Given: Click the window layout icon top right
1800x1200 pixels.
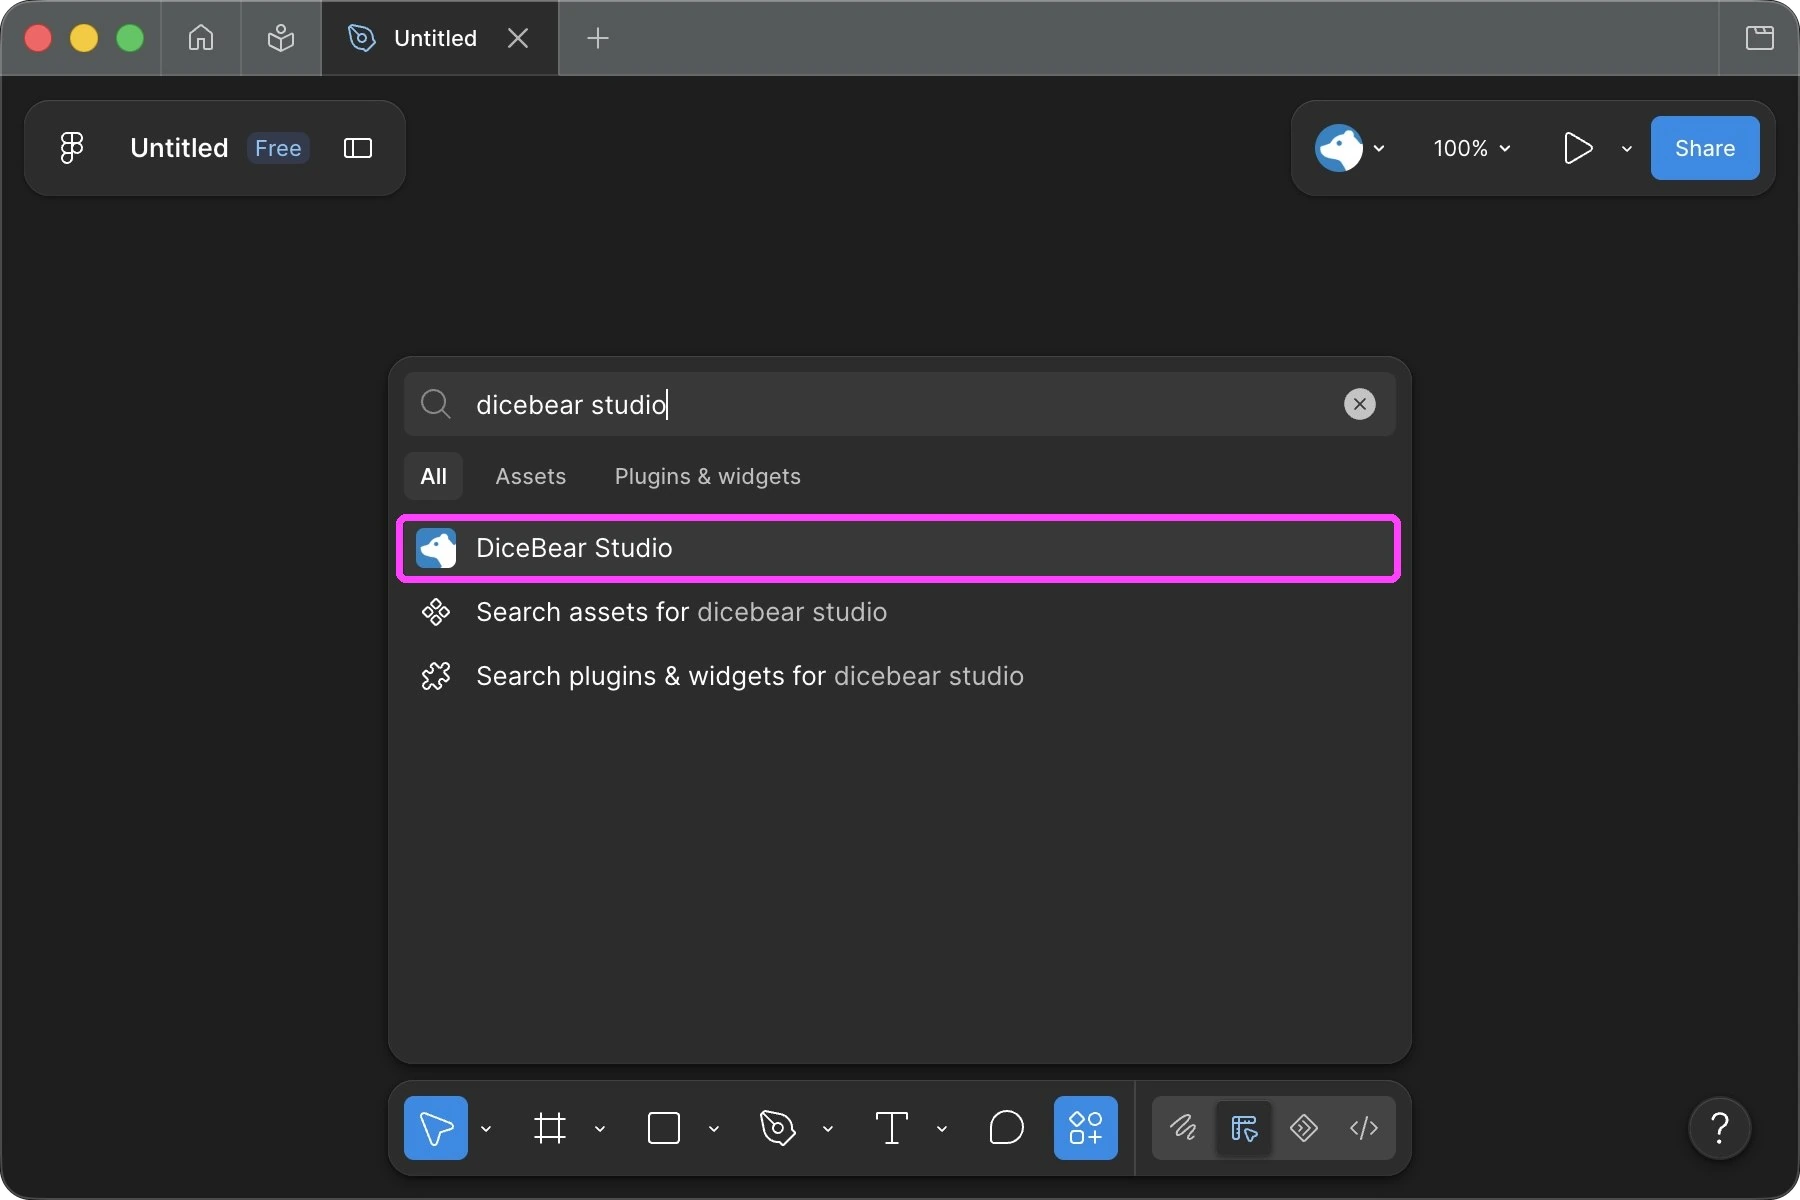Looking at the screenshot, I should point(1760,38).
